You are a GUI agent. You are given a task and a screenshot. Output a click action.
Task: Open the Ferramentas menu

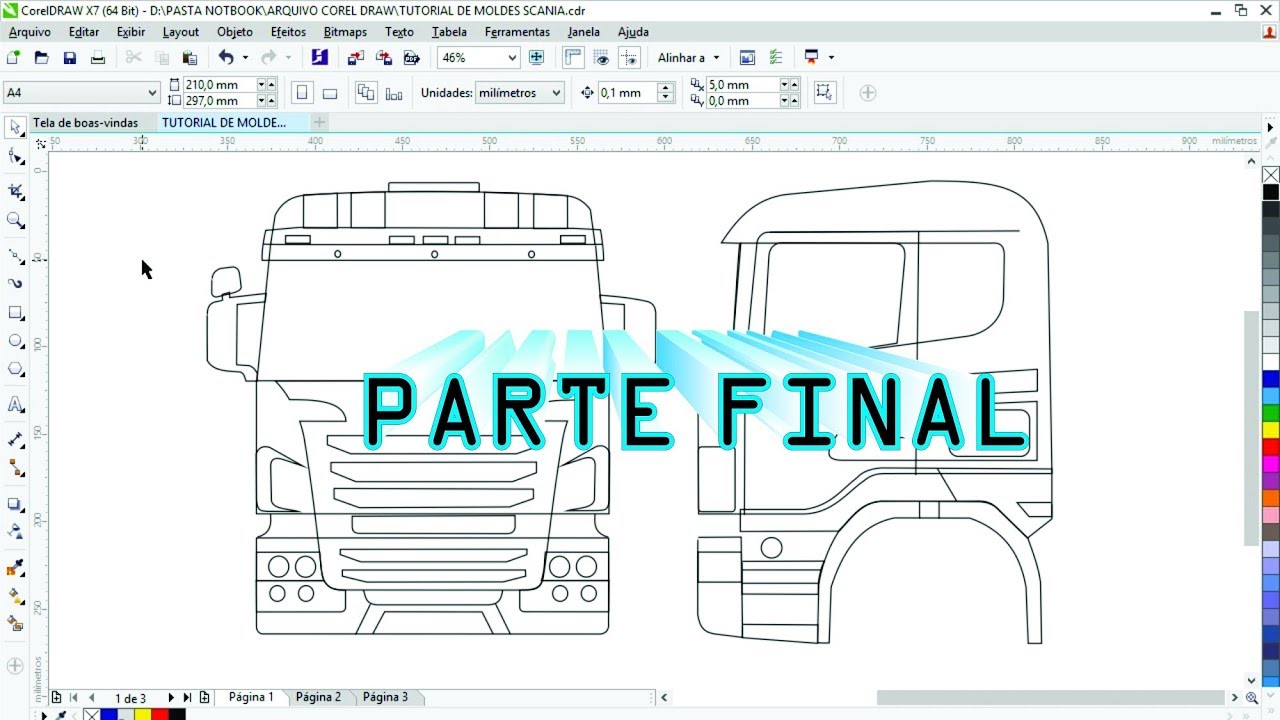[517, 32]
